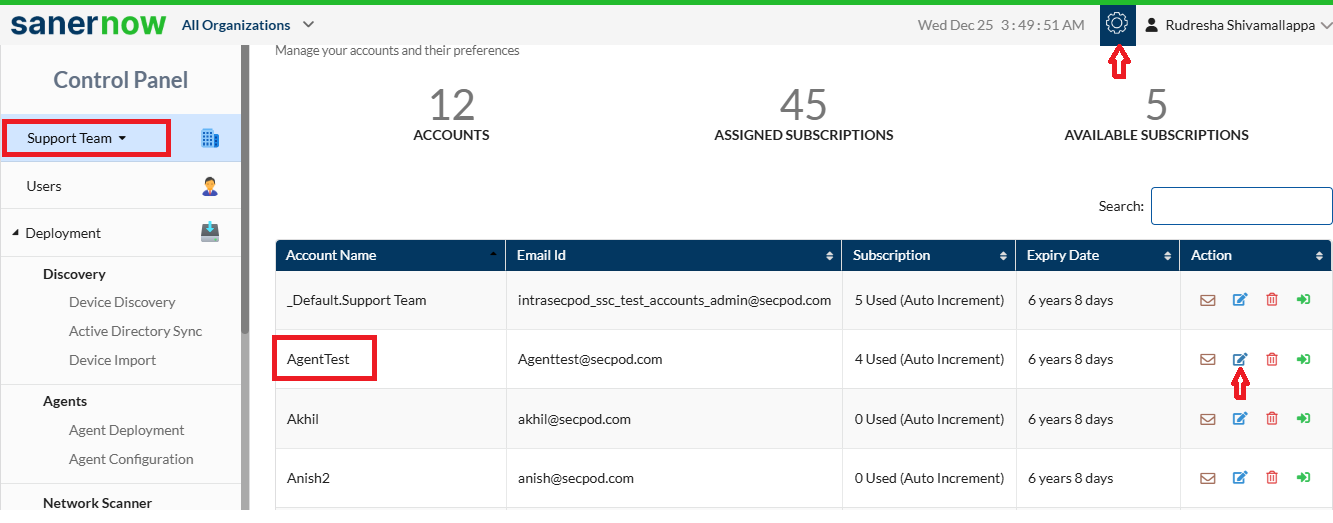The height and width of the screenshot is (523, 1333).
Task: Click the green login icon for Anish2
Action: point(1303,478)
